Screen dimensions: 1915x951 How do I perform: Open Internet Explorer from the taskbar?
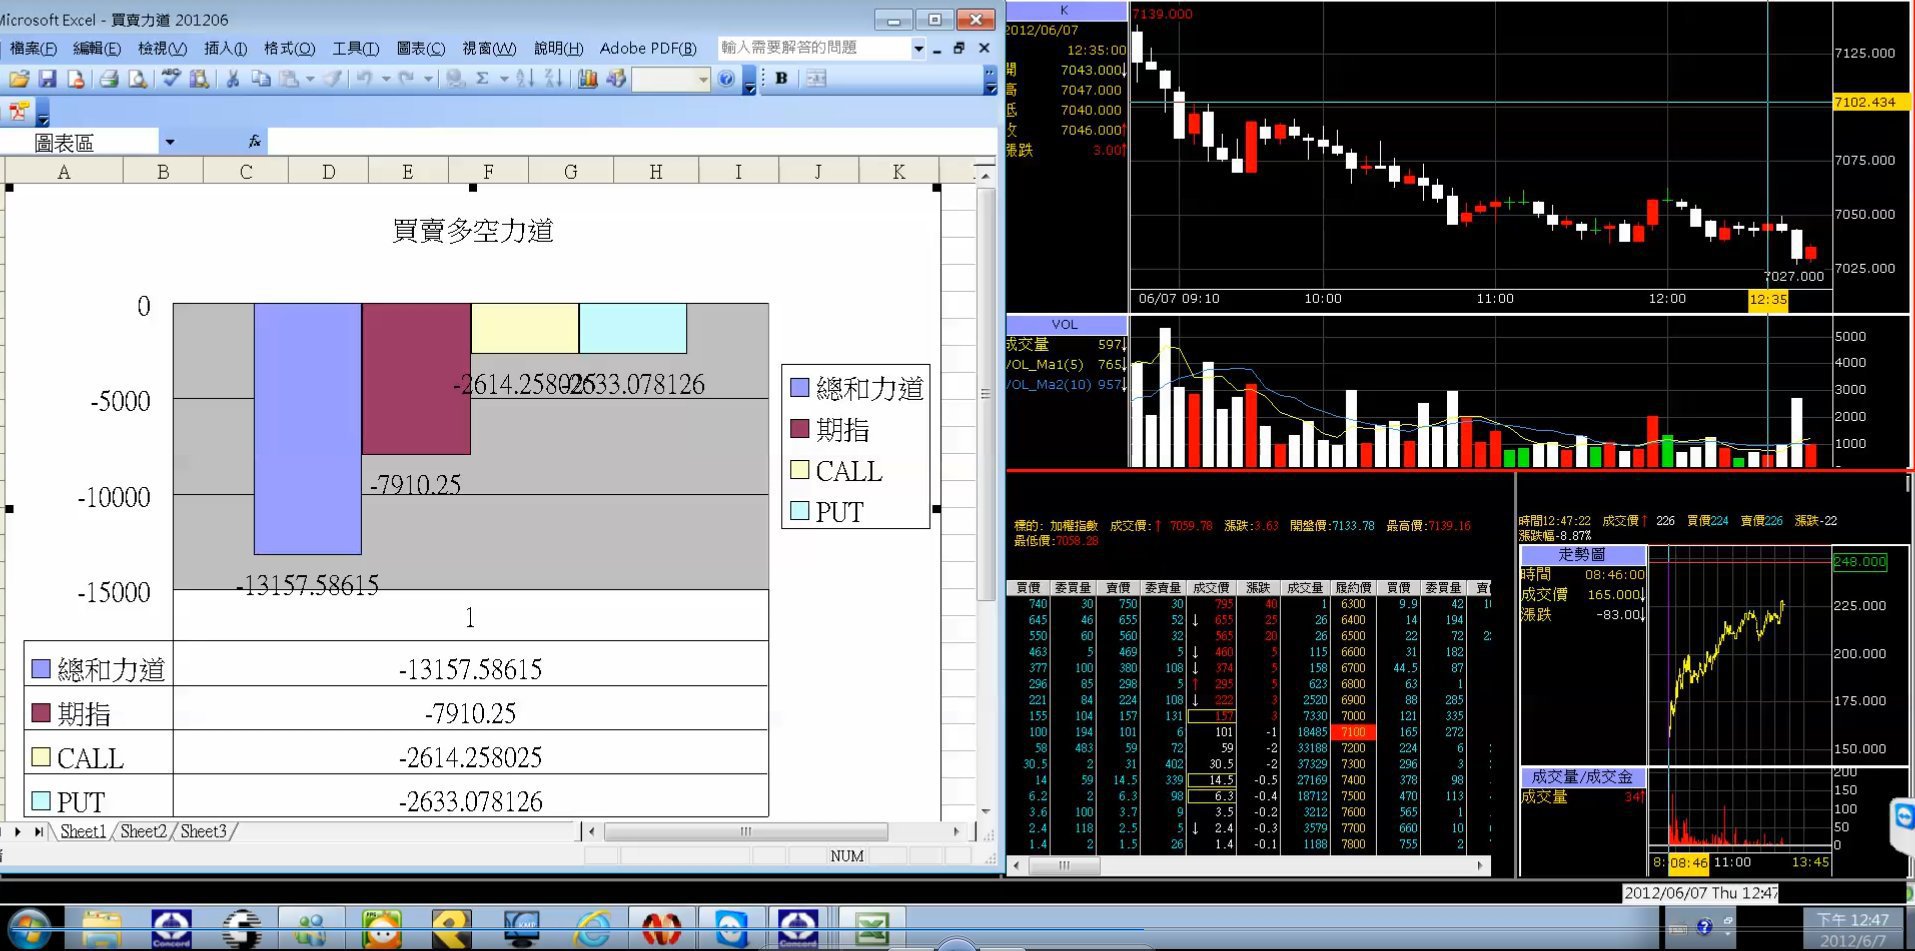592,929
